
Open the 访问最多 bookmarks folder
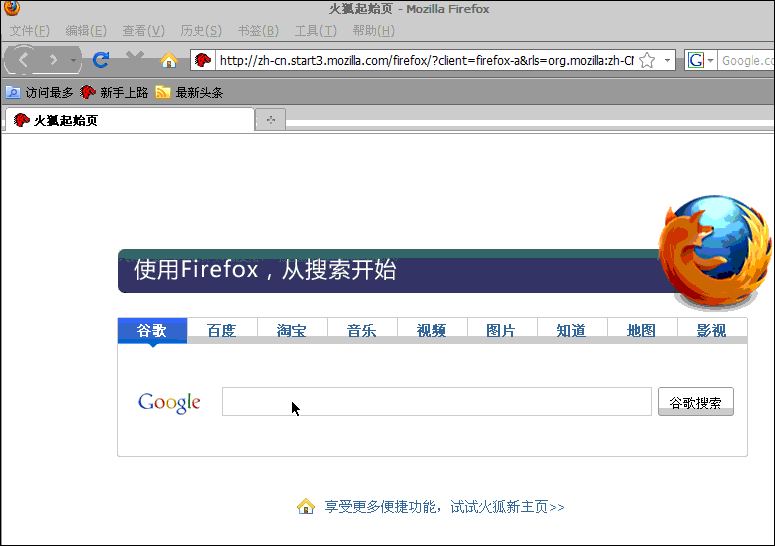(40, 92)
